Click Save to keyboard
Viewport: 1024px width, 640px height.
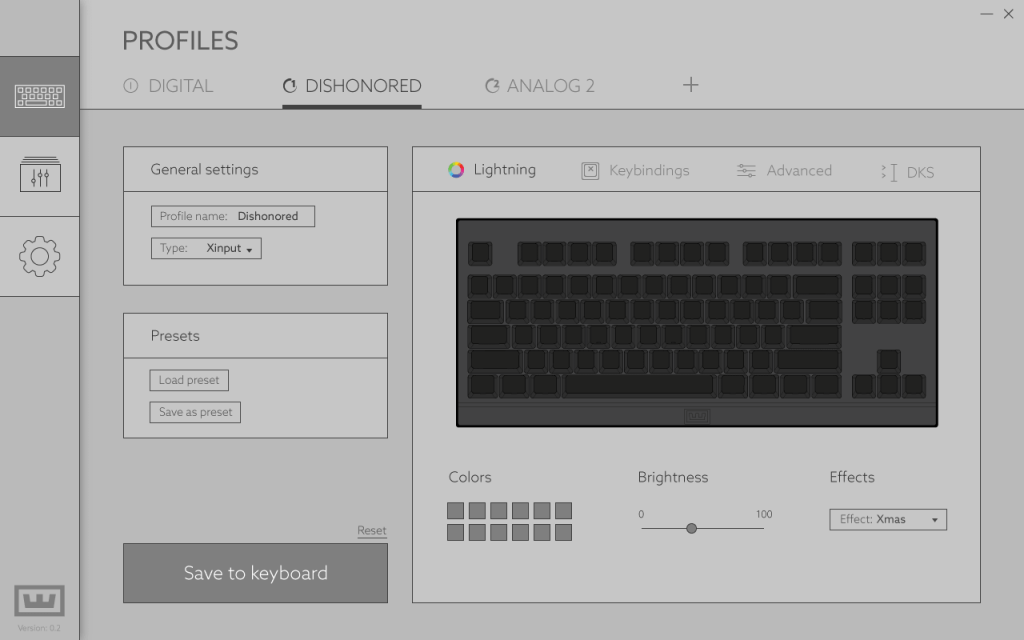pyautogui.click(x=255, y=573)
